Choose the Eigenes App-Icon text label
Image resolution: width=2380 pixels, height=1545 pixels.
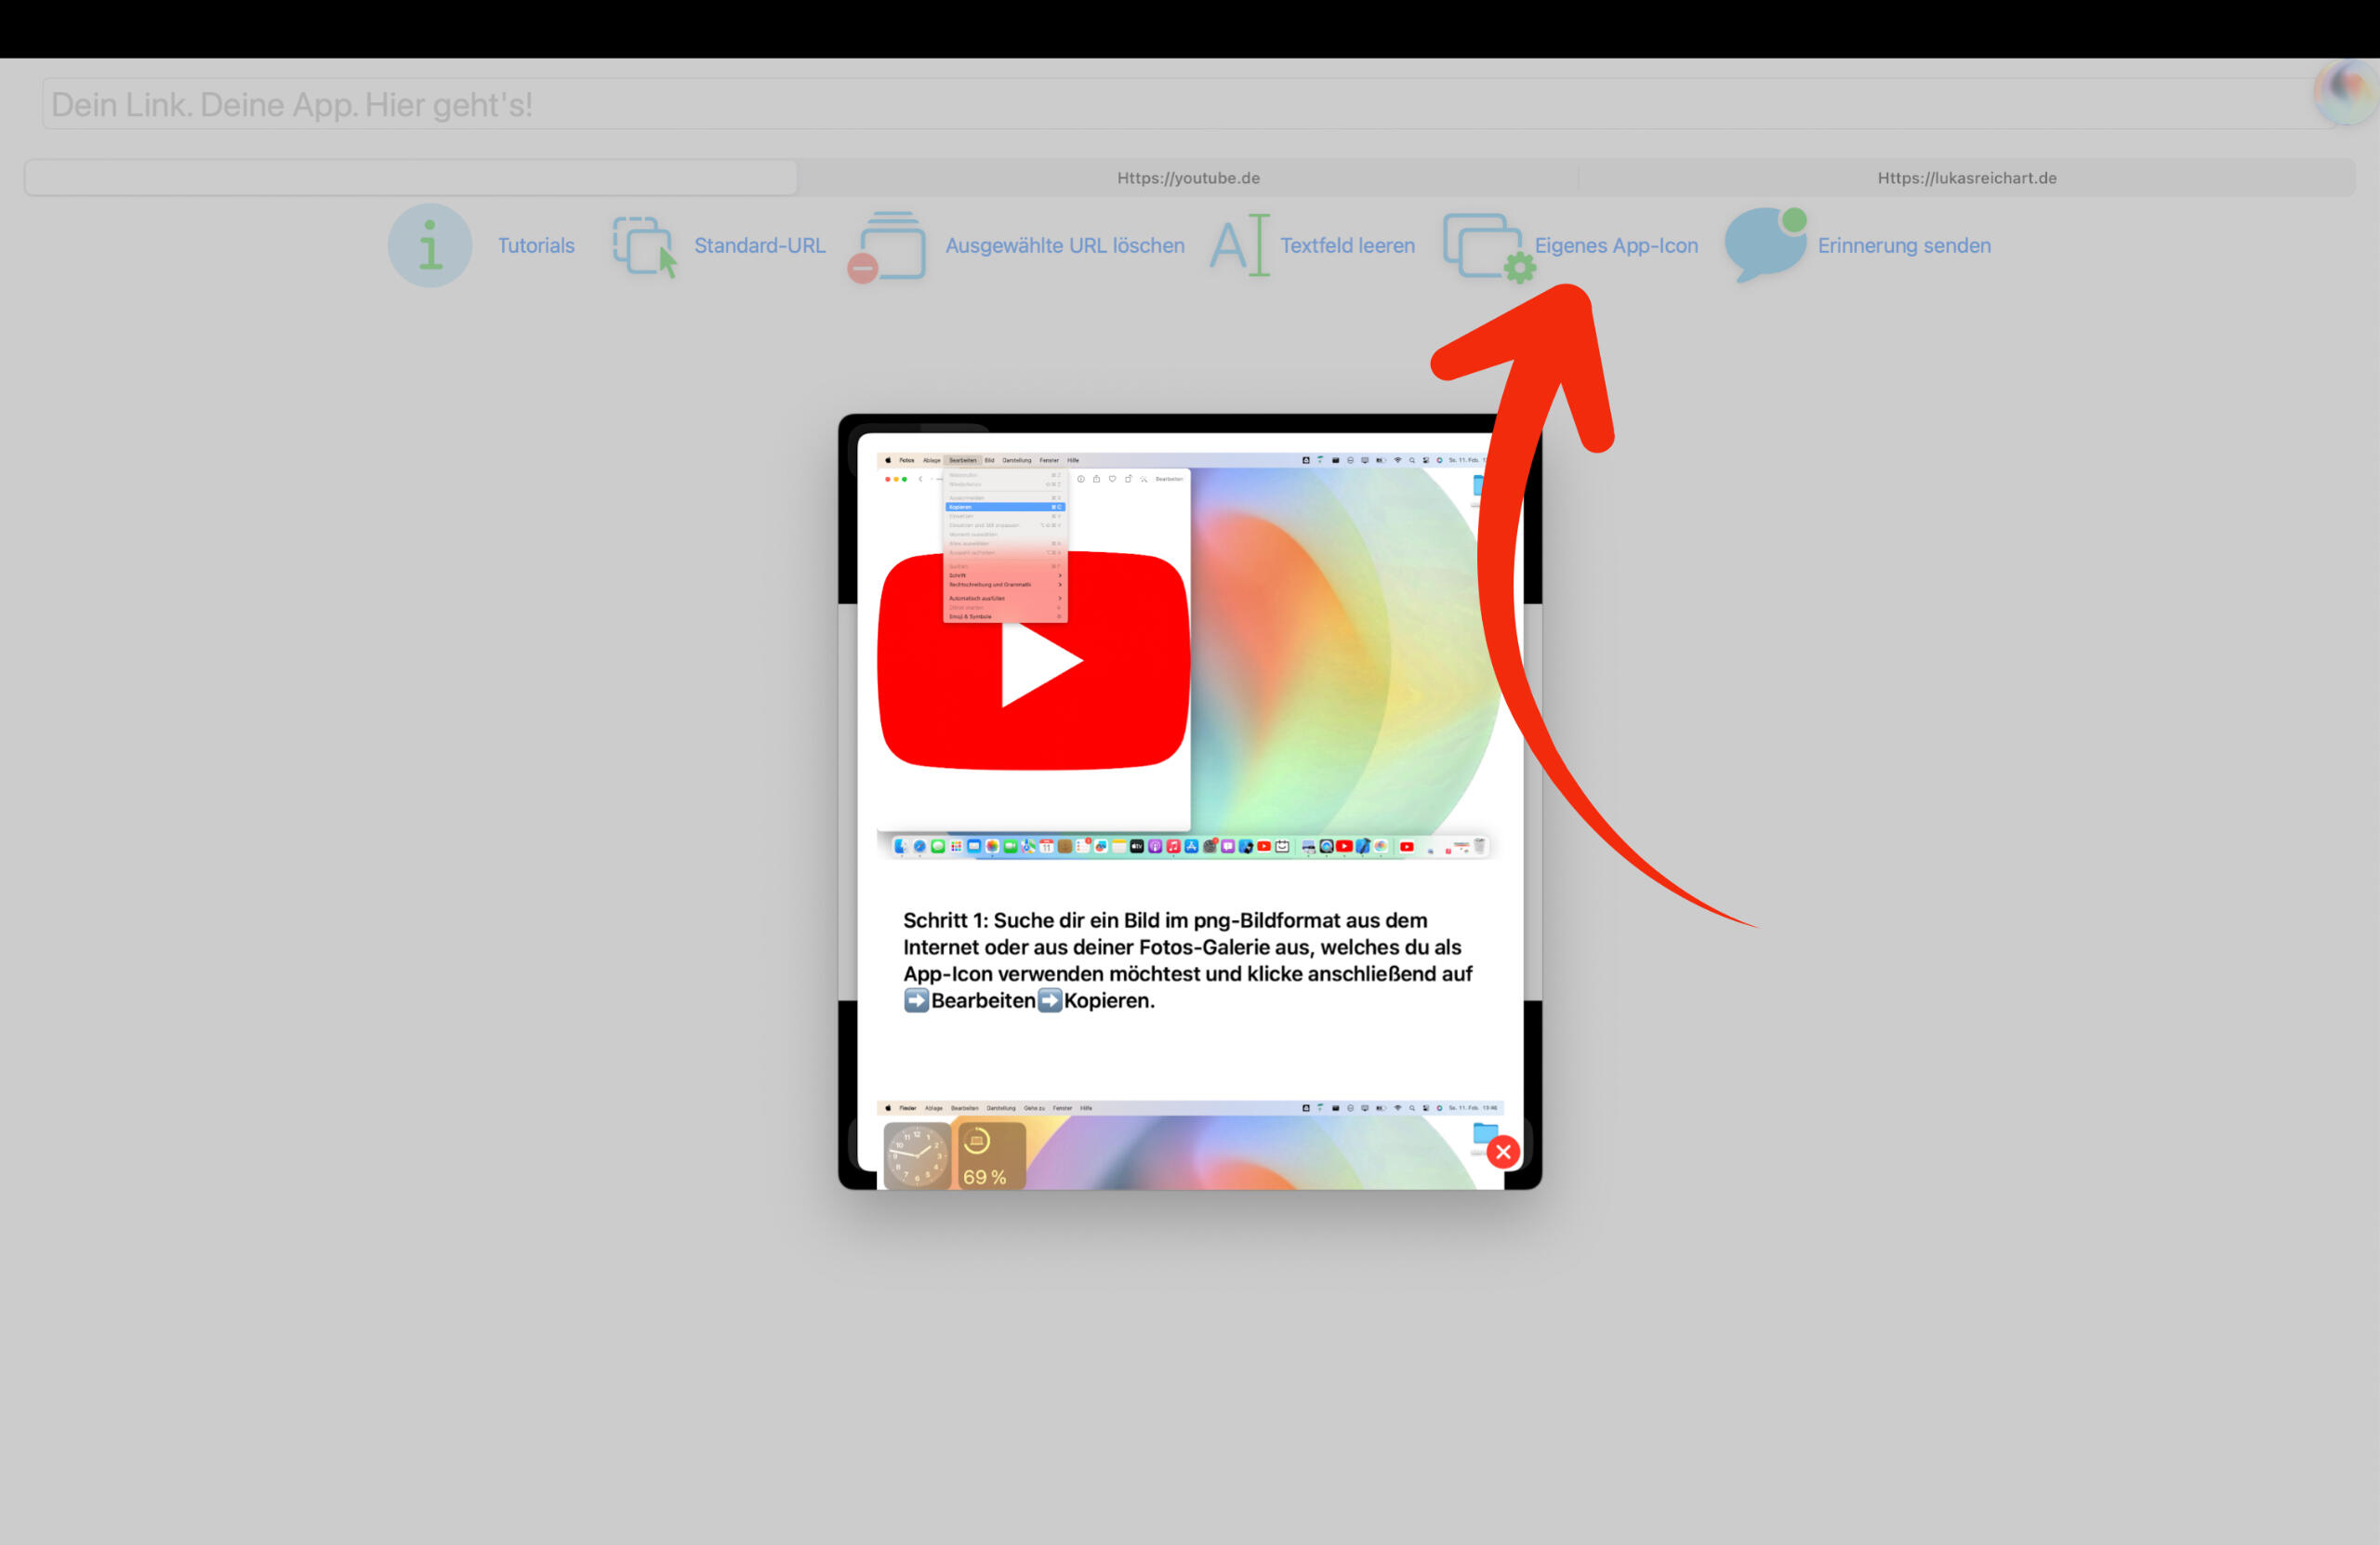coord(1616,246)
